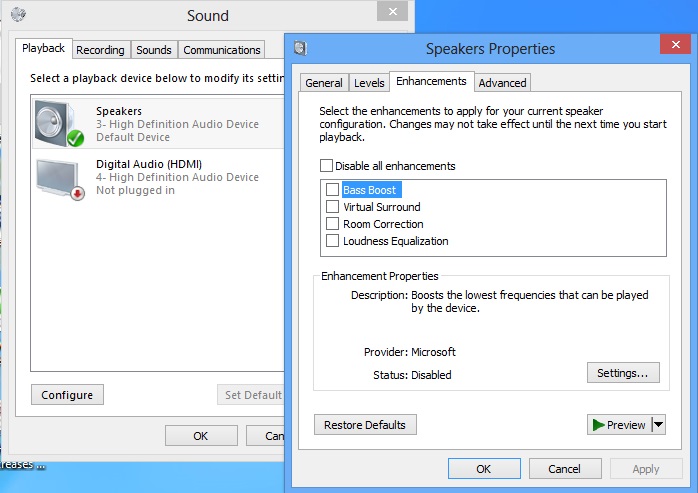The height and width of the screenshot is (493, 698).
Task: Click the Settings... button
Action: pyautogui.click(x=623, y=373)
